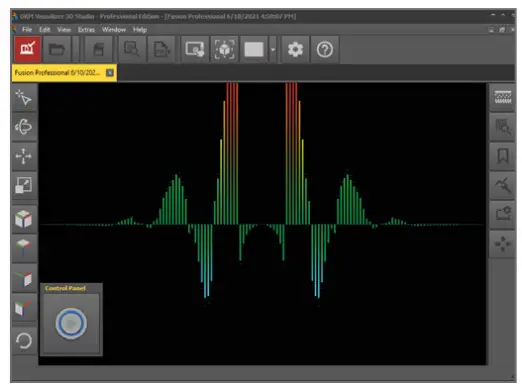Switch to left side plane view
The width and height of the screenshot is (522, 391).
[24, 307]
